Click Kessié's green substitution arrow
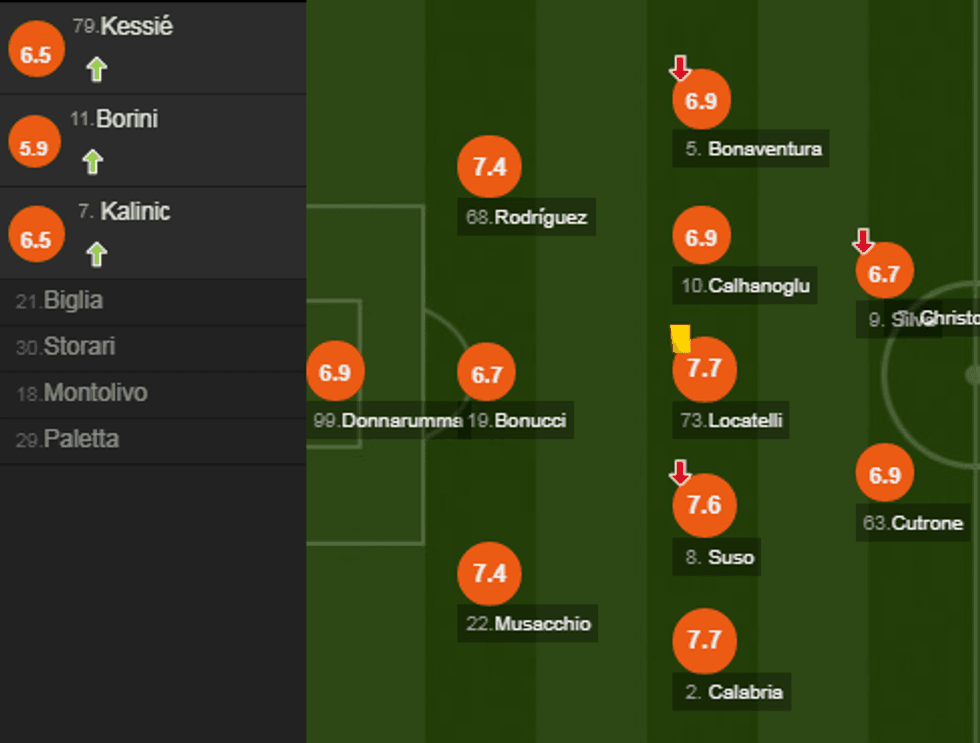This screenshot has width=980, height=743. (x=96, y=69)
